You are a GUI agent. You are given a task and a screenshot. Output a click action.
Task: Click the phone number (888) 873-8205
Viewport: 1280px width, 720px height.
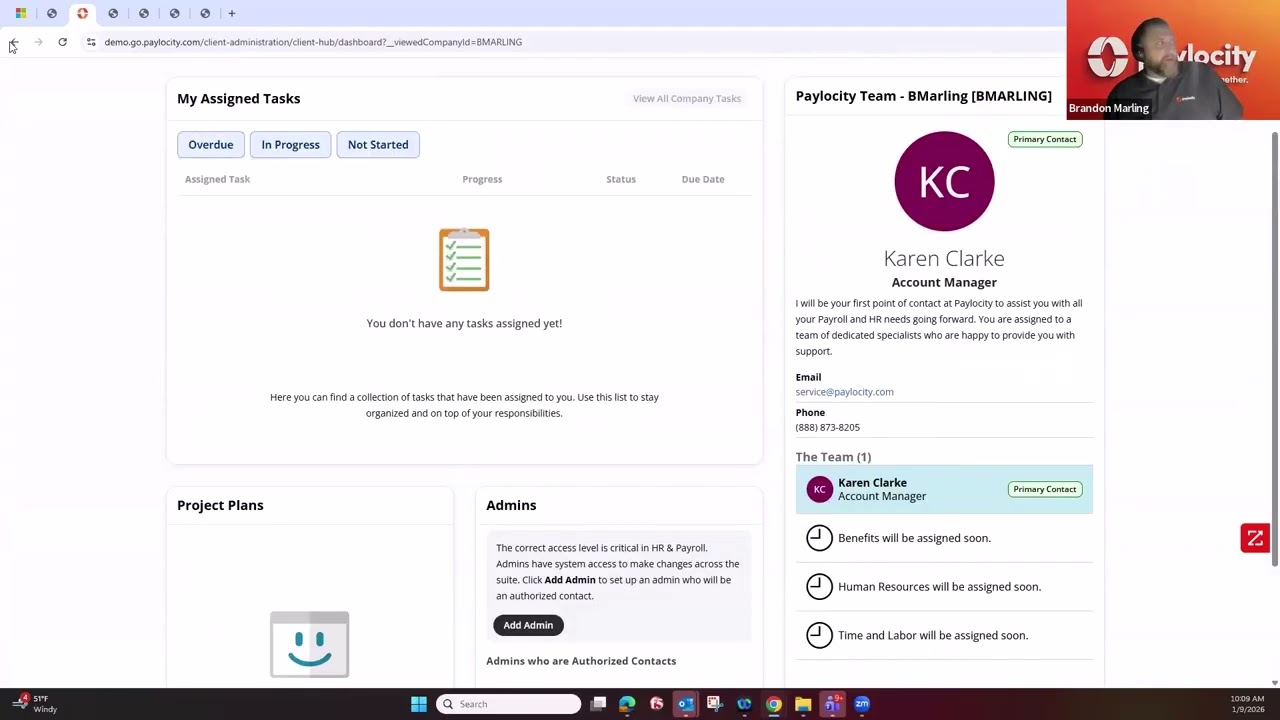[828, 427]
